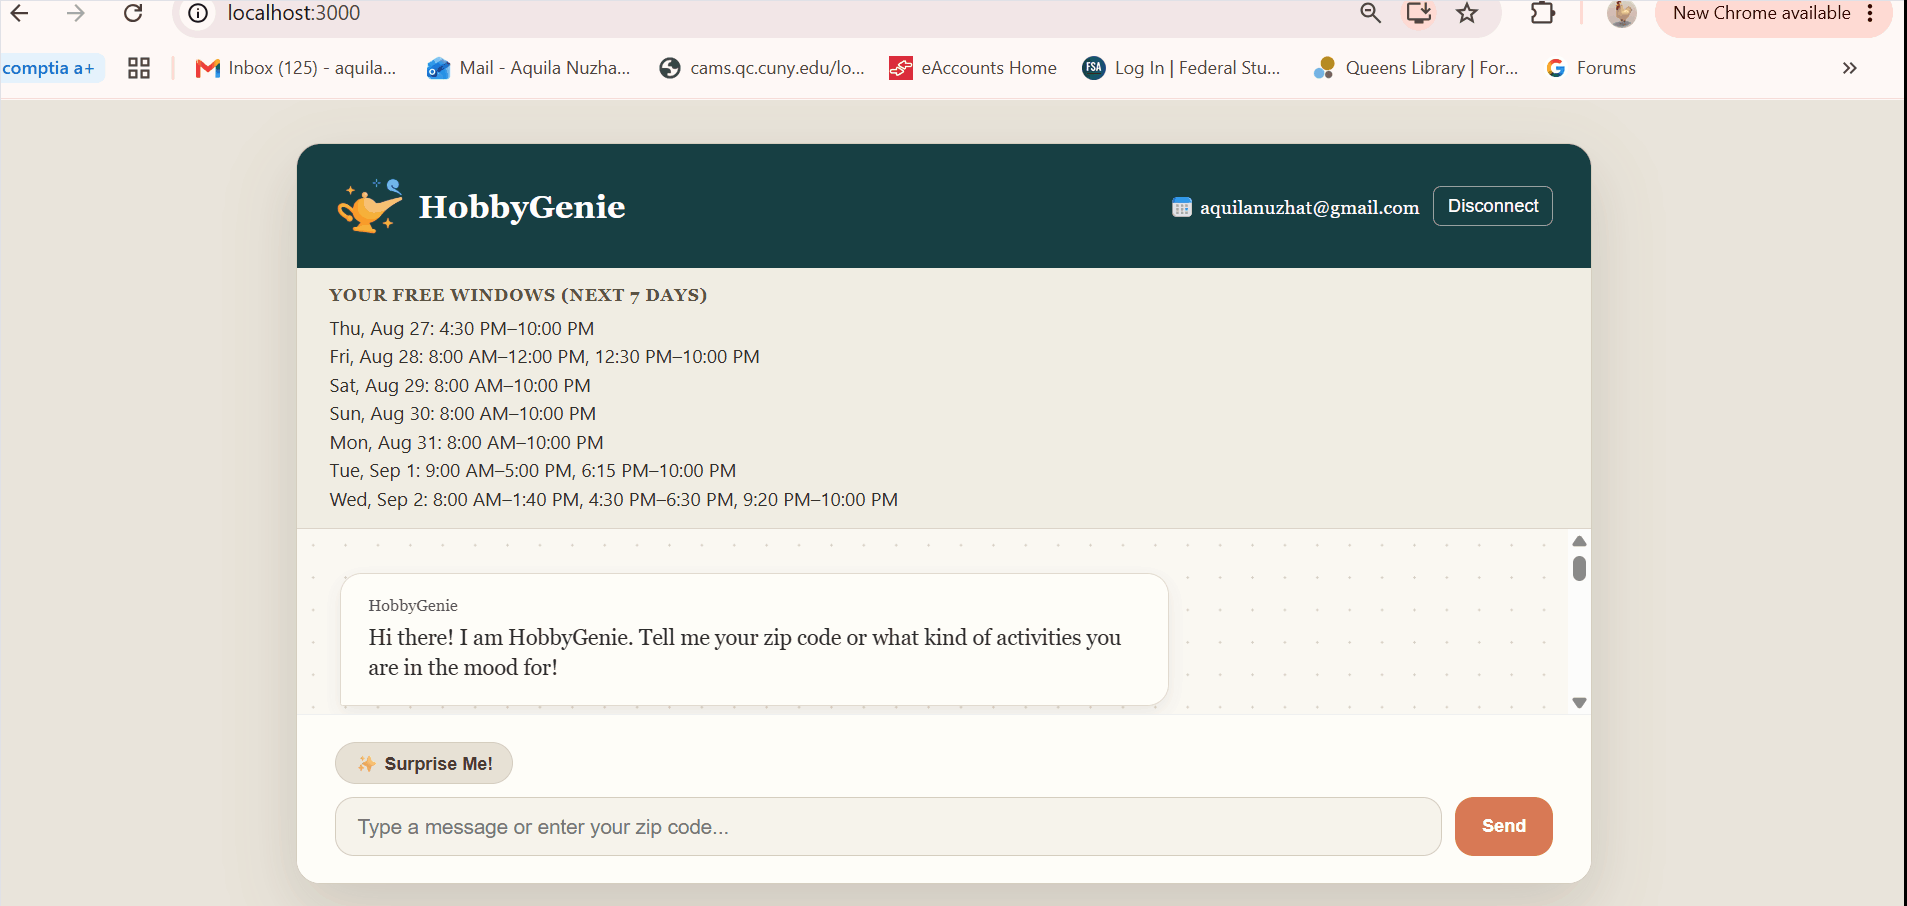
Task: Reload the page with the refresh icon
Action: coord(133,13)
